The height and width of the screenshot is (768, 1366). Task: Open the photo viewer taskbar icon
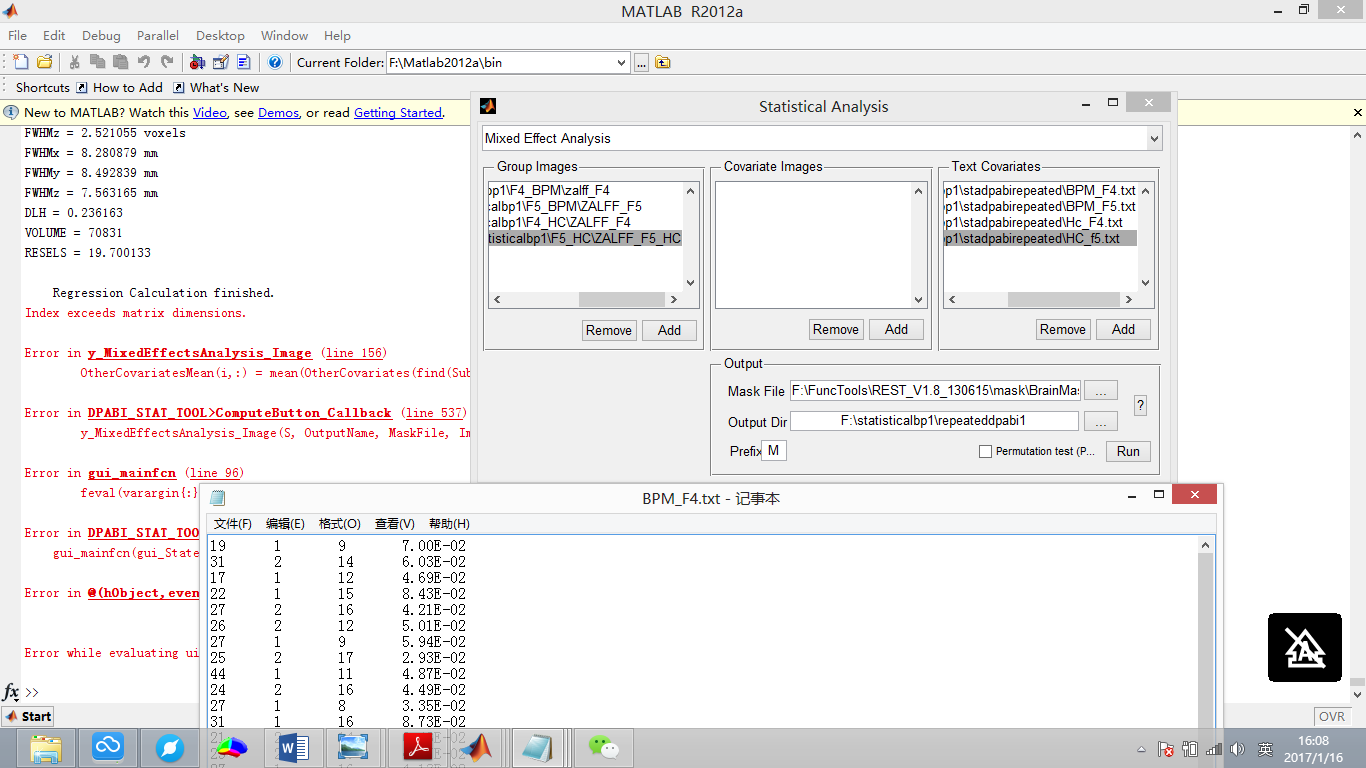pos(353,747)
